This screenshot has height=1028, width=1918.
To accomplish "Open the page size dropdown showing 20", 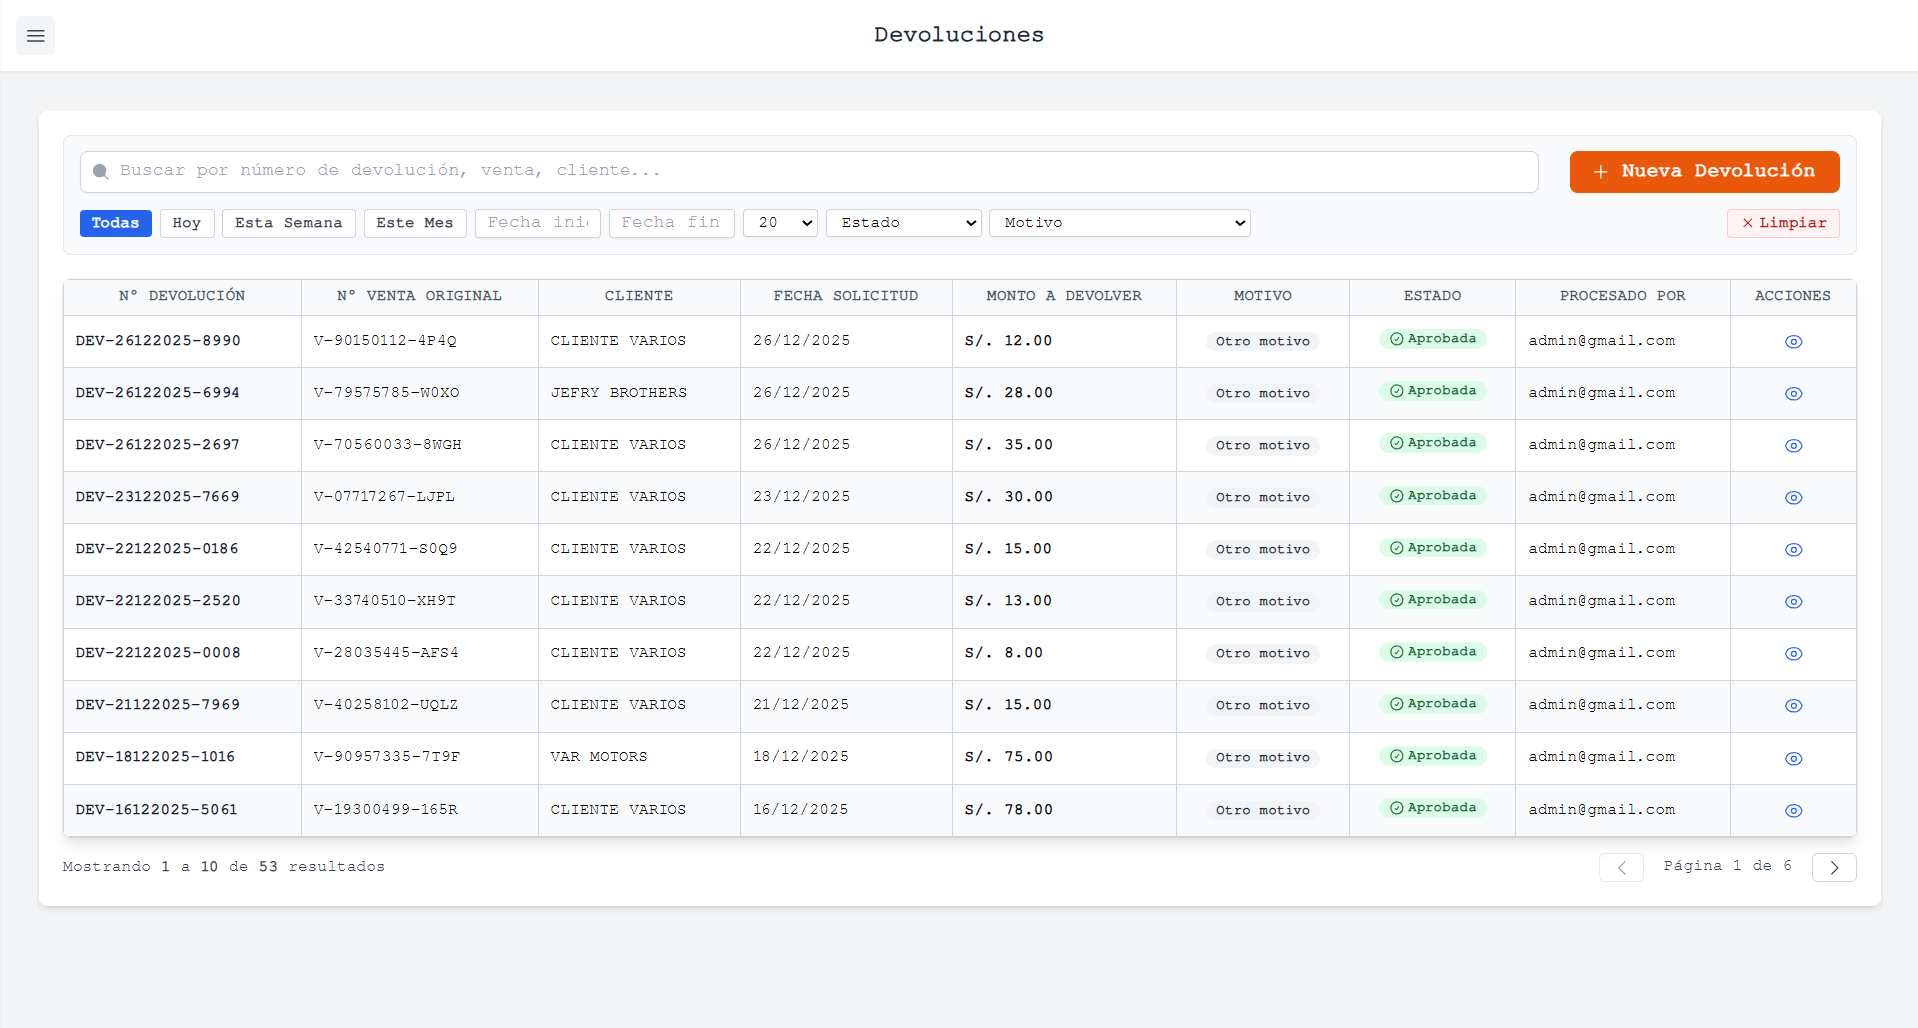I will tap(780, 223).
